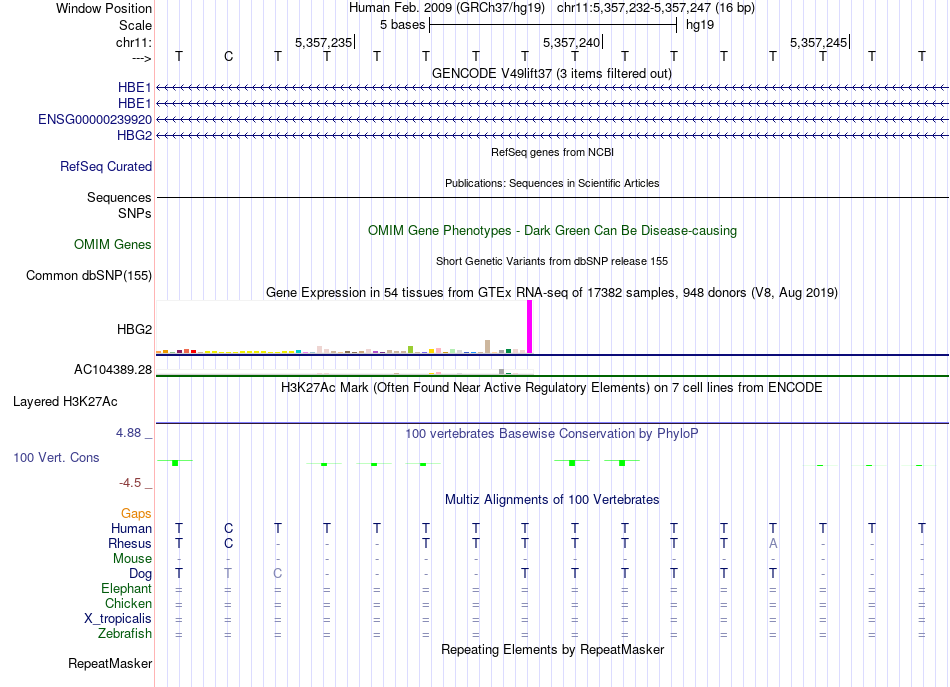Click the GTEx Gene Expression track title
The width and height of the screenshot is (950, 687).
(x=552, y=293)
